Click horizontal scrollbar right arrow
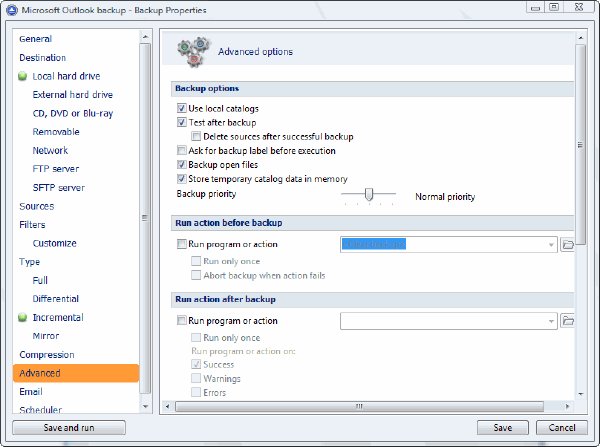Image resolution: width=600 pixels, height=447 pixels. [567, 406]
